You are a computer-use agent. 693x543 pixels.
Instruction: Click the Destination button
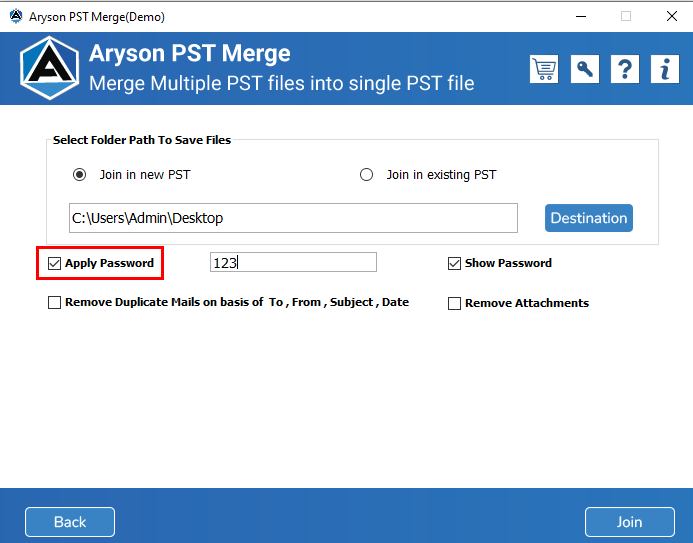(x=589, y=218)
